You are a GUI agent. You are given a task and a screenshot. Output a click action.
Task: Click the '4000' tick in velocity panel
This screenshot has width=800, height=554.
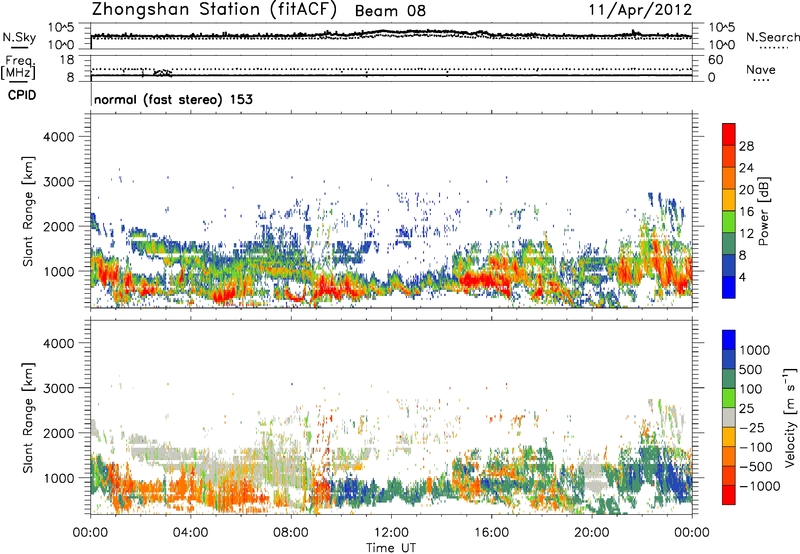(59, 343)
